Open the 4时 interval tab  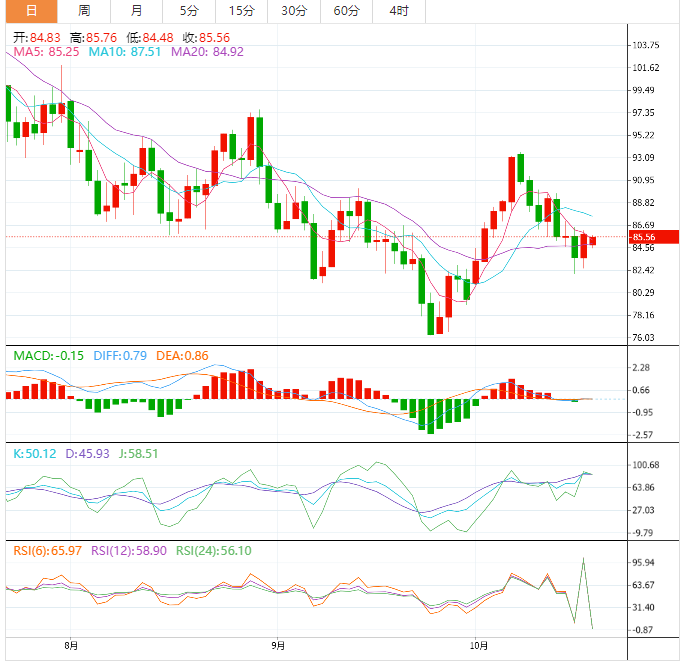pyautogui.click(x=399, y=11)
